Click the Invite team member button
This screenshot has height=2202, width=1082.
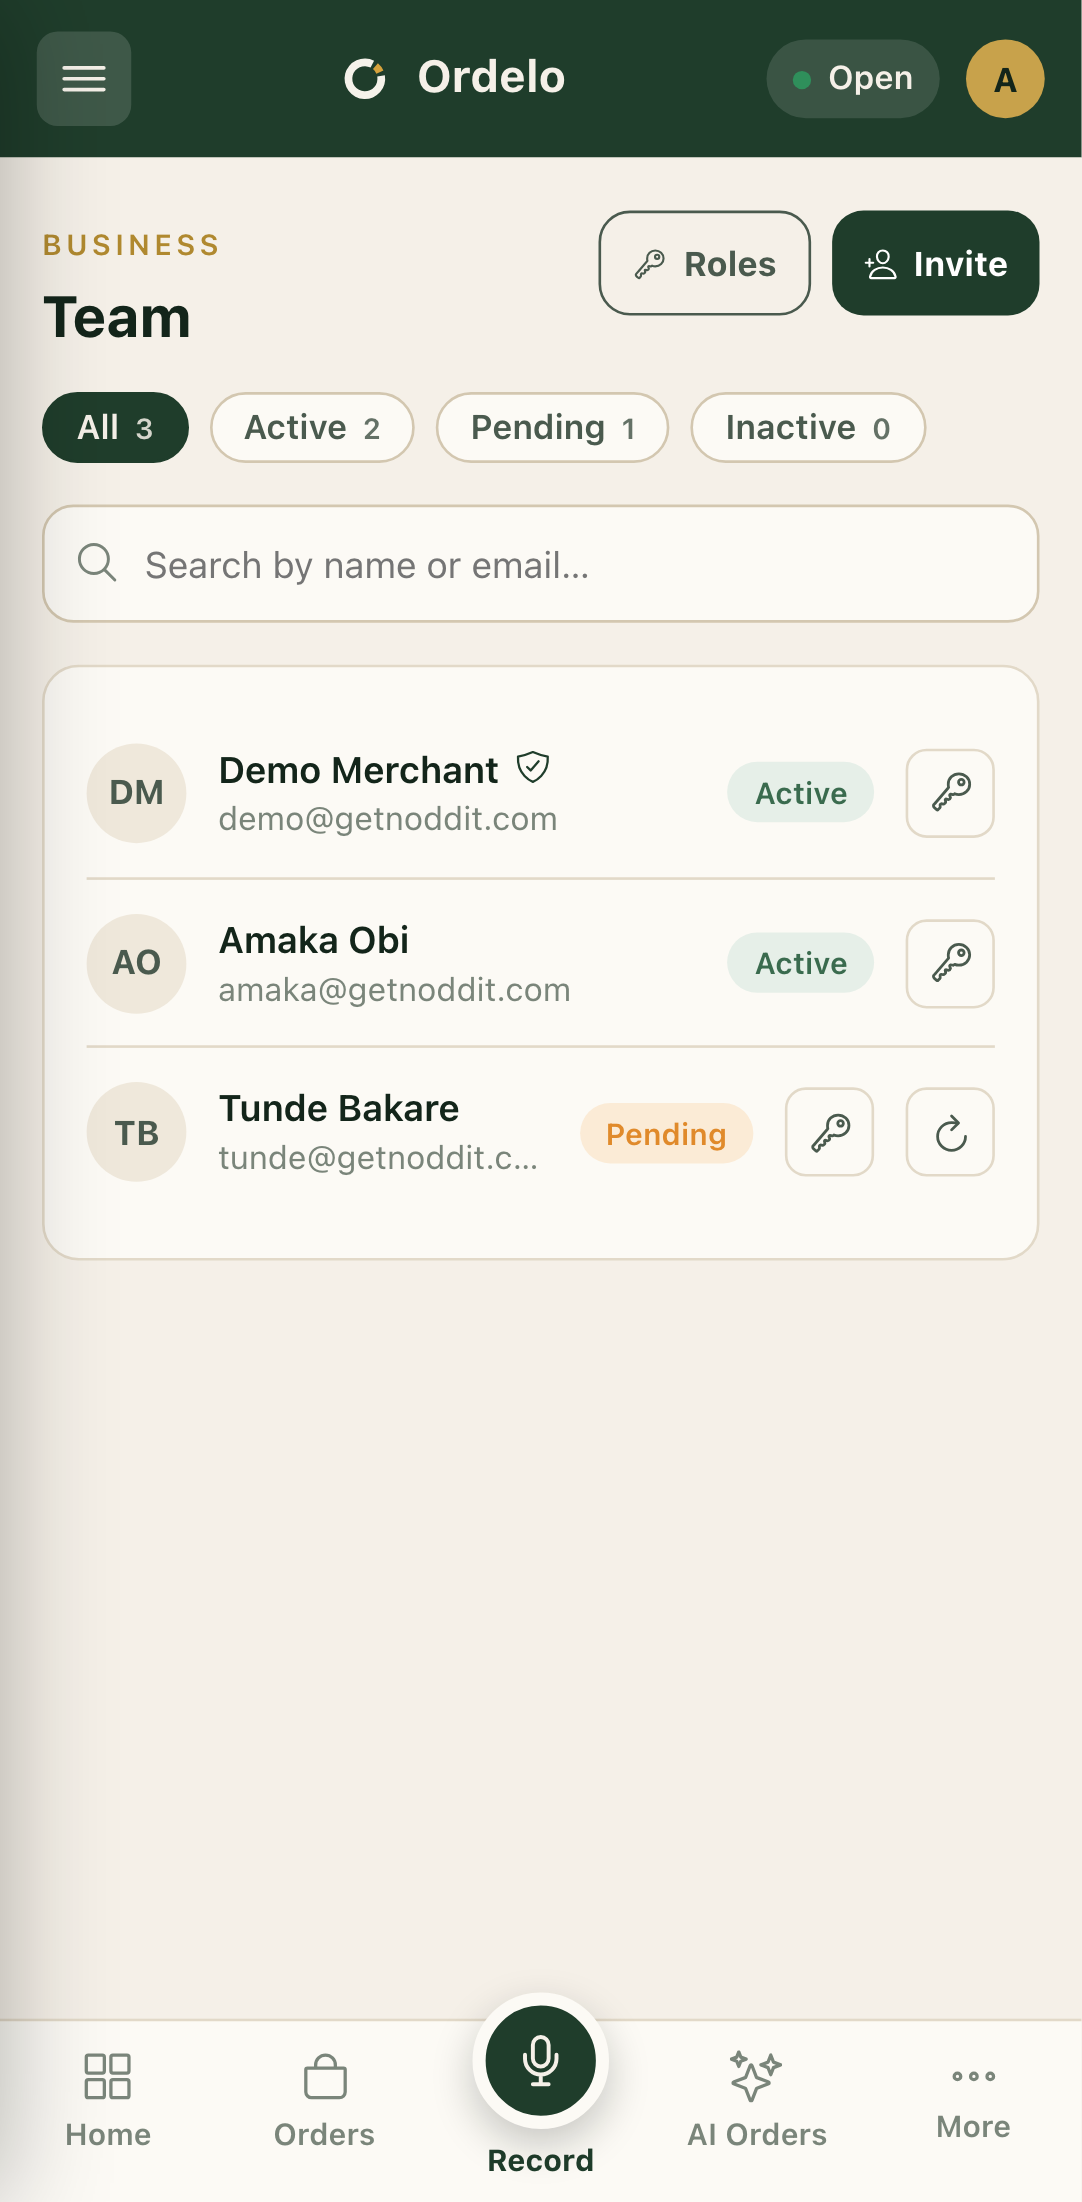936,263
